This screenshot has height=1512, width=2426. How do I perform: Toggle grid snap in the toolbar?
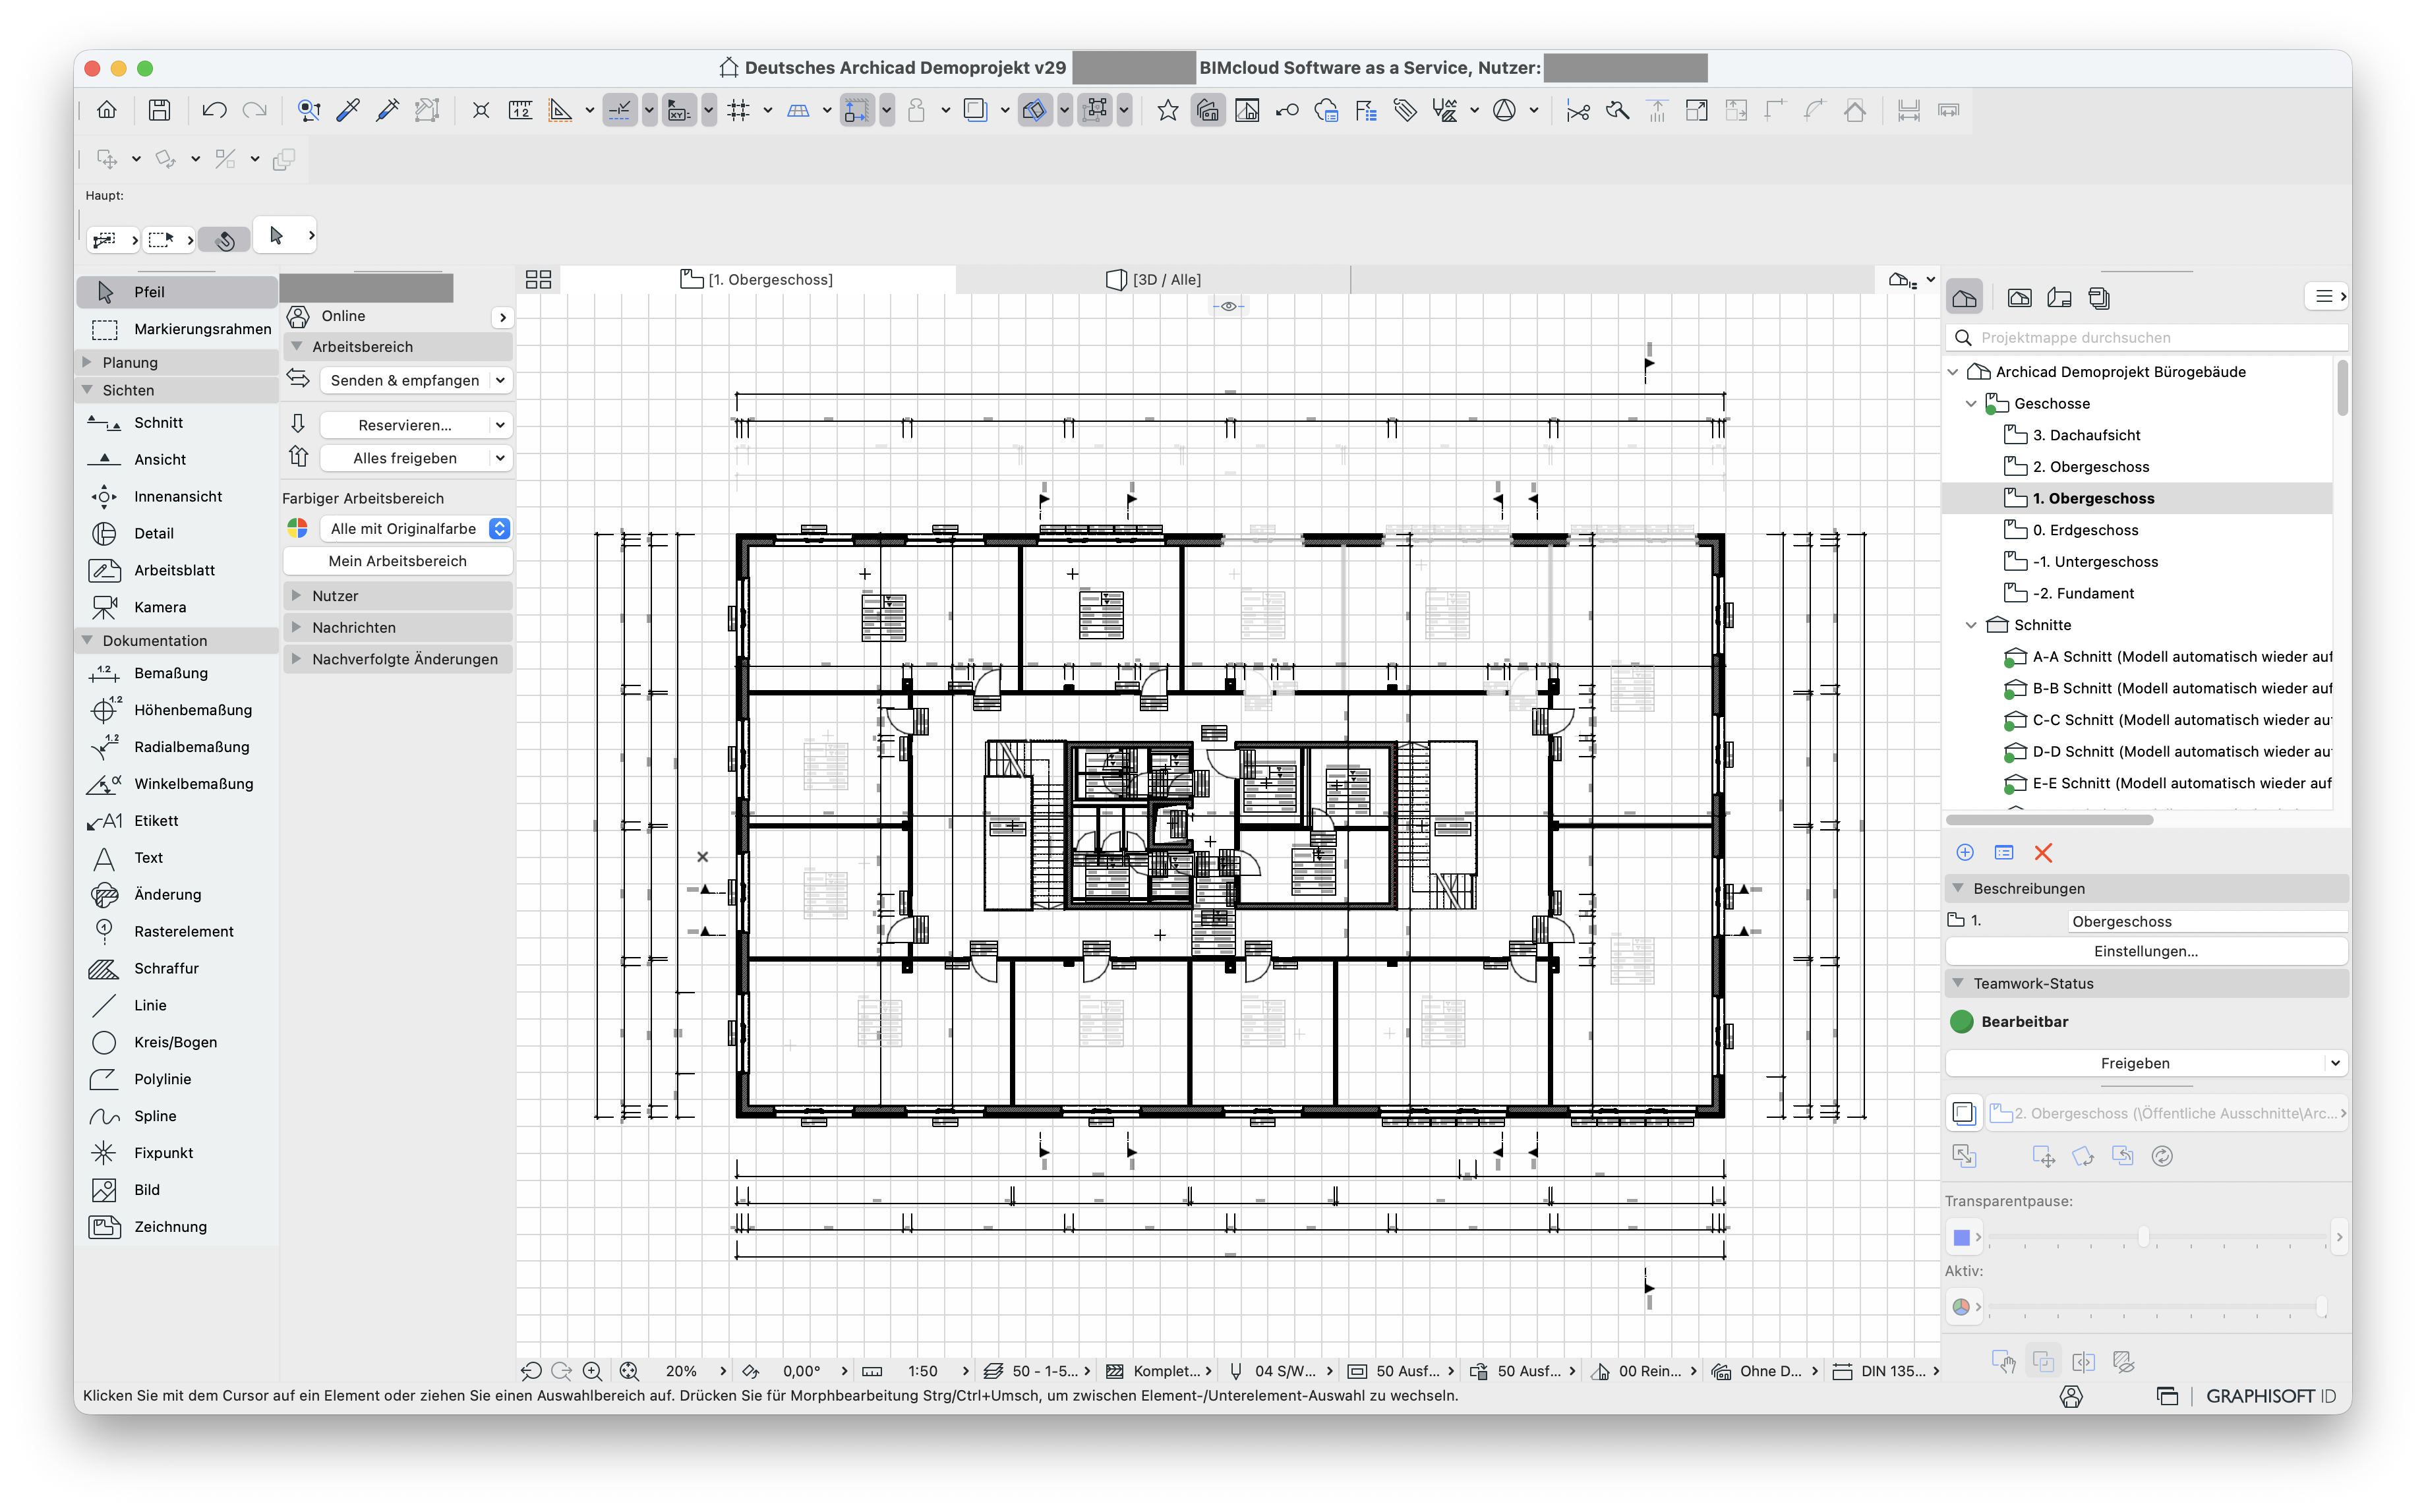(738, 110)
